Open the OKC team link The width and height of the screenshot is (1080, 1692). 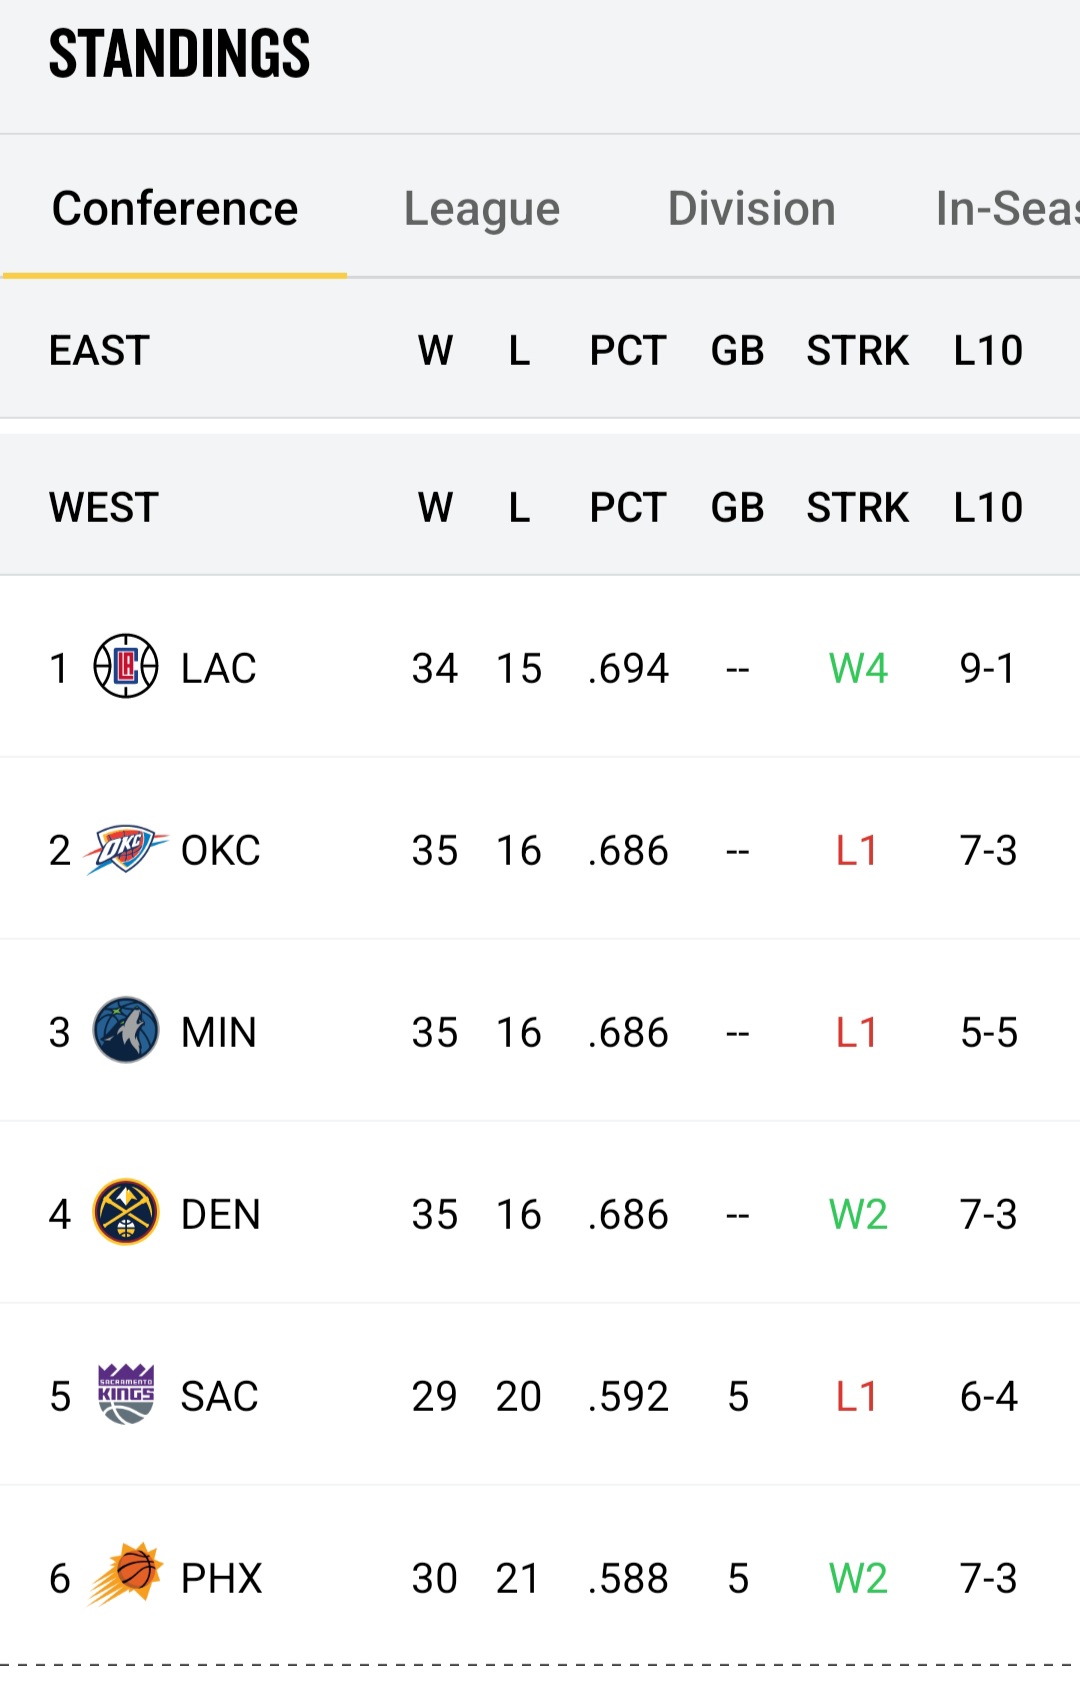click(220, 851)
